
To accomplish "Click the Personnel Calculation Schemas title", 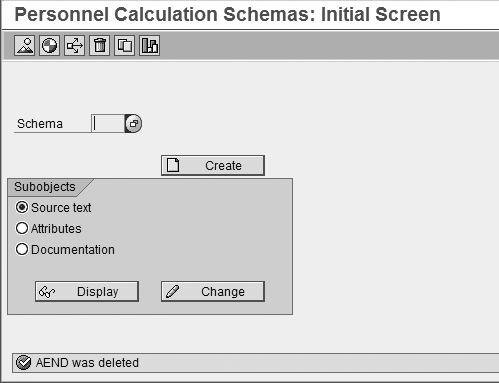I will (228, 14).
